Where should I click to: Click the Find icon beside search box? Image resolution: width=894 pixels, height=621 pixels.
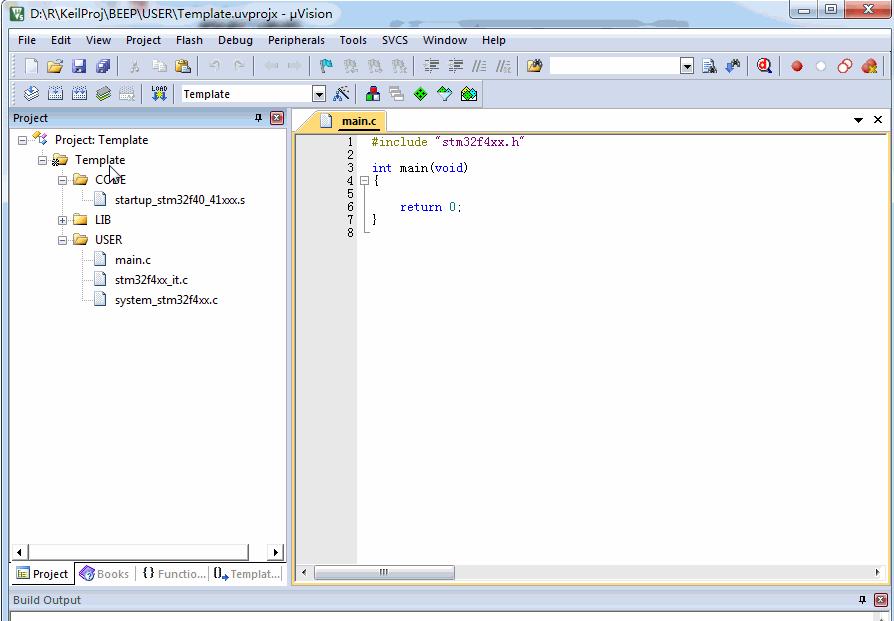click(709, 66)
